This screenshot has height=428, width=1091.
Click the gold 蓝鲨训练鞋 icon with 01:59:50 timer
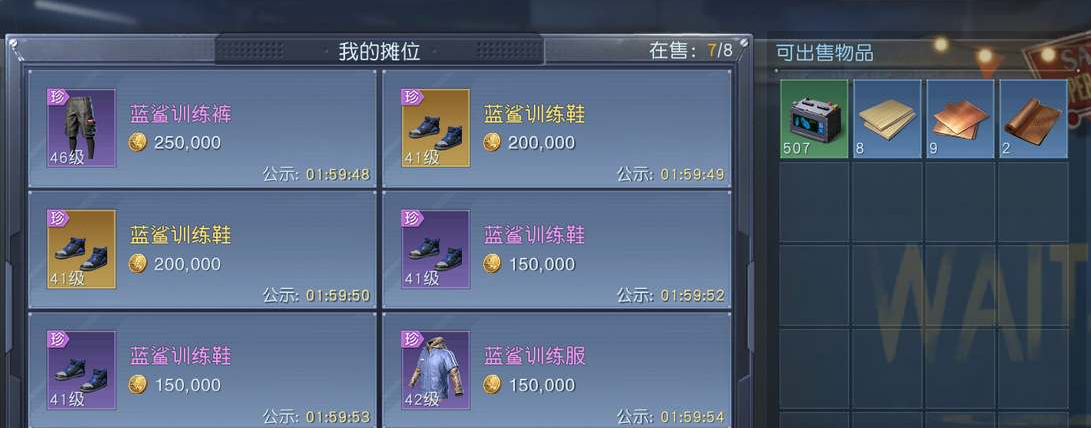click(81, 249)
